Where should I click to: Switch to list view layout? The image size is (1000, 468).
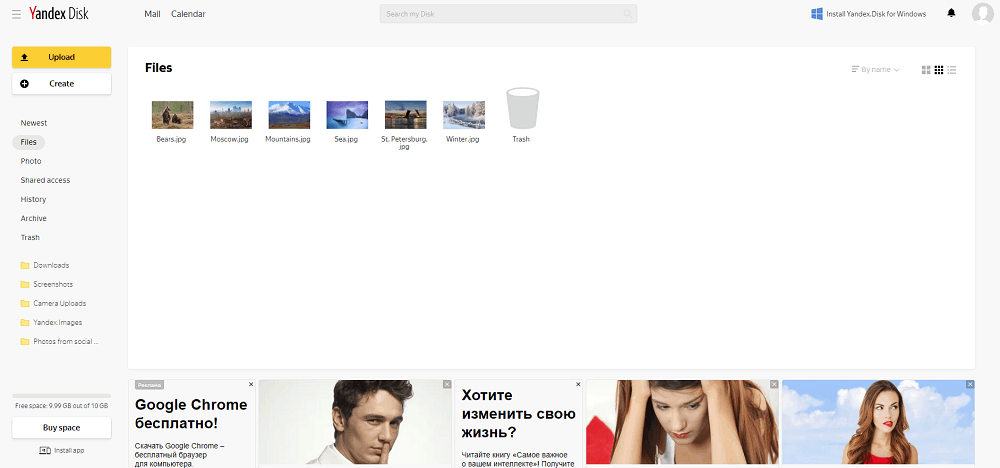(952, 70)
